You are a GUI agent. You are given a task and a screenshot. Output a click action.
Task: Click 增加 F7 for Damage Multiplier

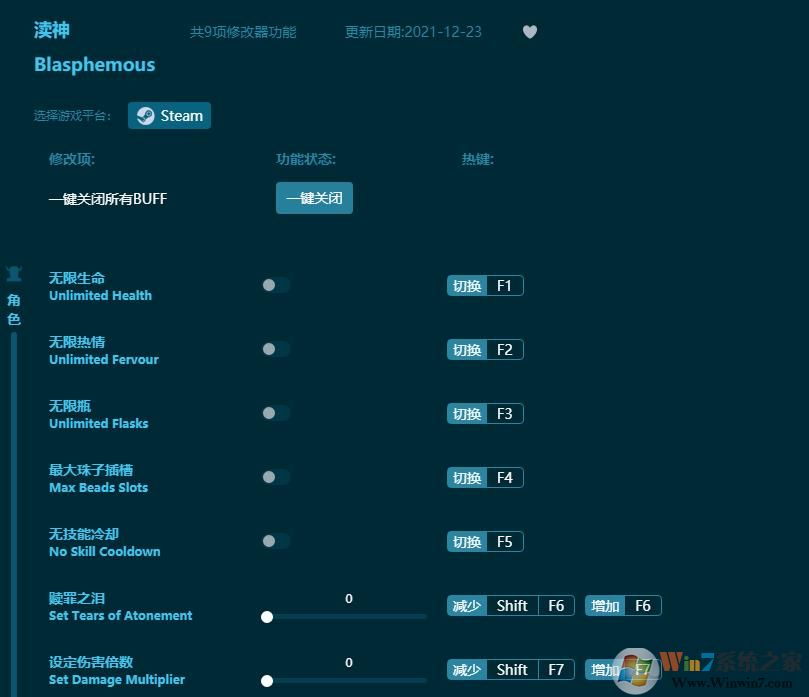622,669
